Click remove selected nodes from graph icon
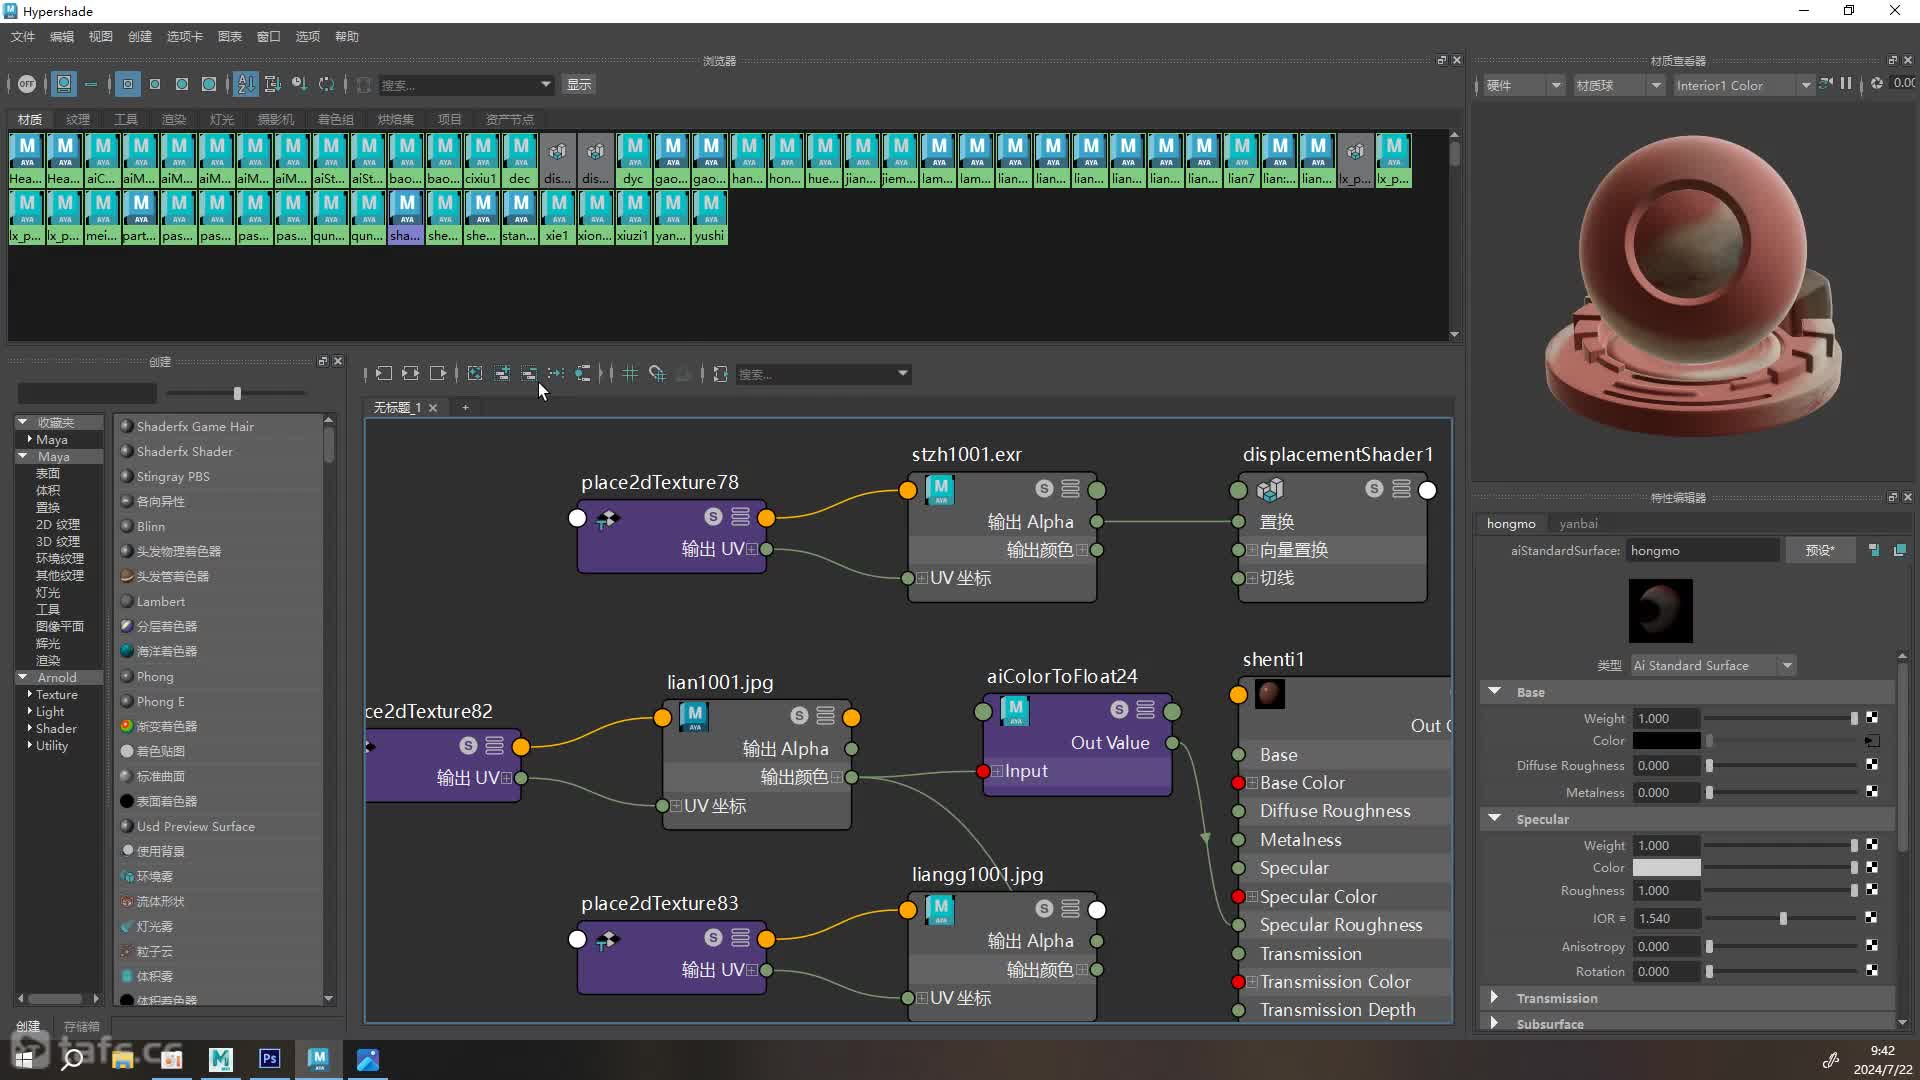This screenshot has width=1920, height=1080. point(529,373)
